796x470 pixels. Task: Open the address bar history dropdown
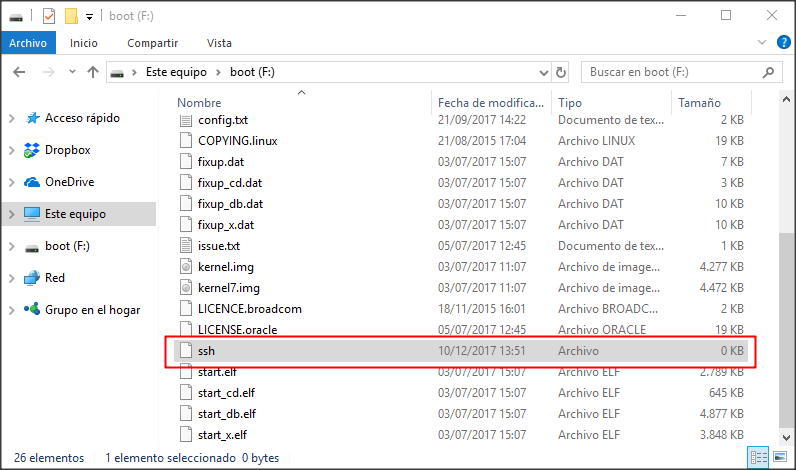[542, 73]
